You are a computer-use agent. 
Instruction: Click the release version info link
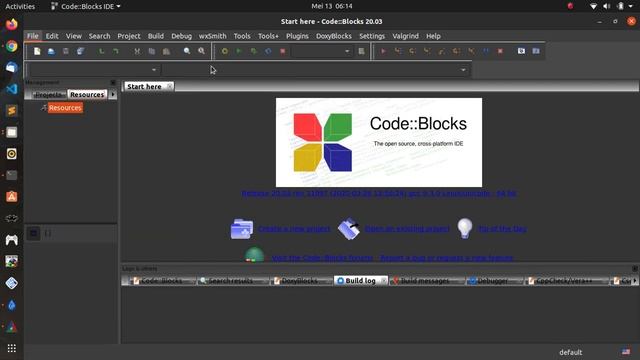click(x=379, y=193)
